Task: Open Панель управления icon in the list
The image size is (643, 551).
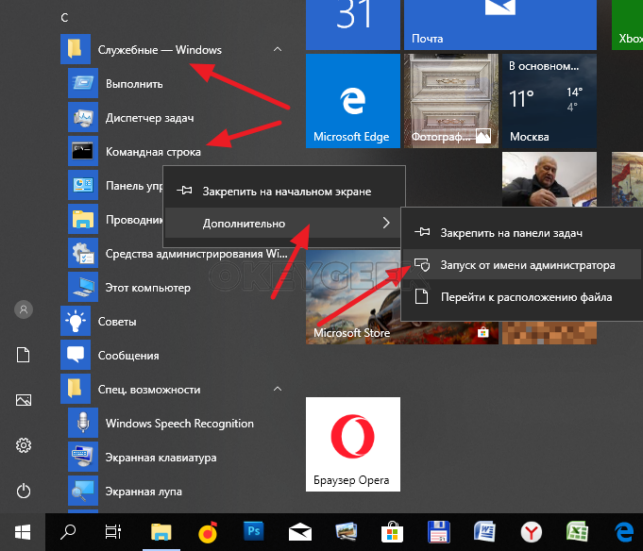Action: click(83, 185)
